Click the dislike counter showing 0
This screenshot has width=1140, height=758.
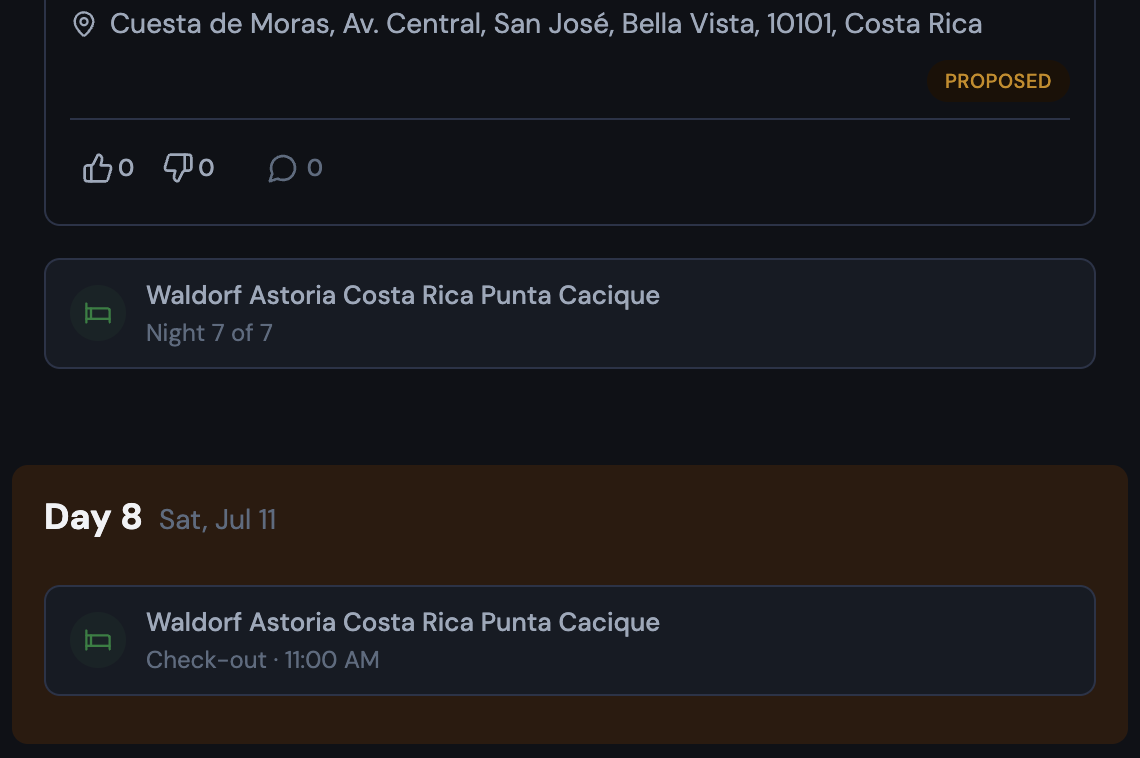(x=206, y=167)
